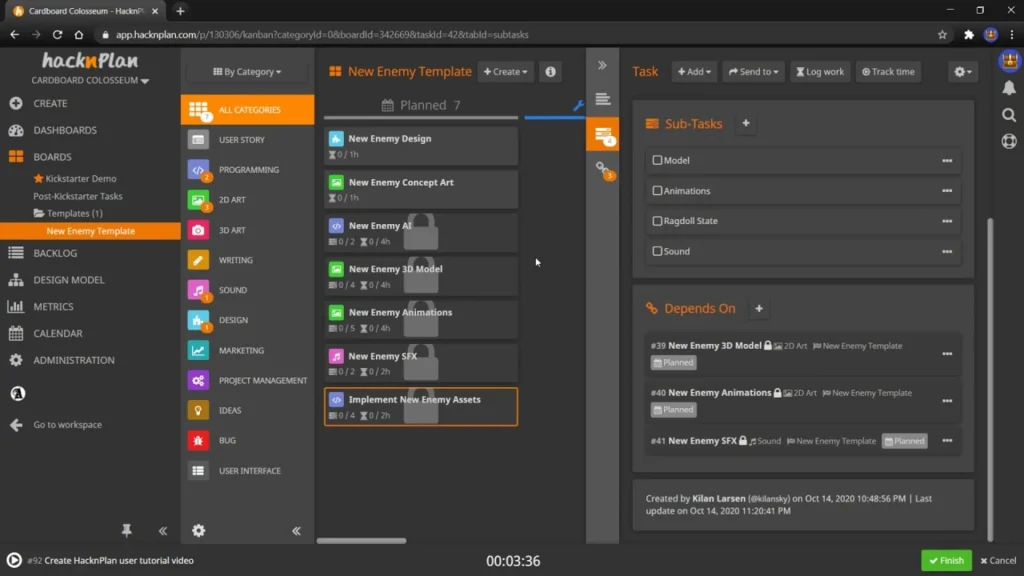Click the board info icon button
Image resolution: width=1024 pixels, height=576 pixels.
click(550, 72)
